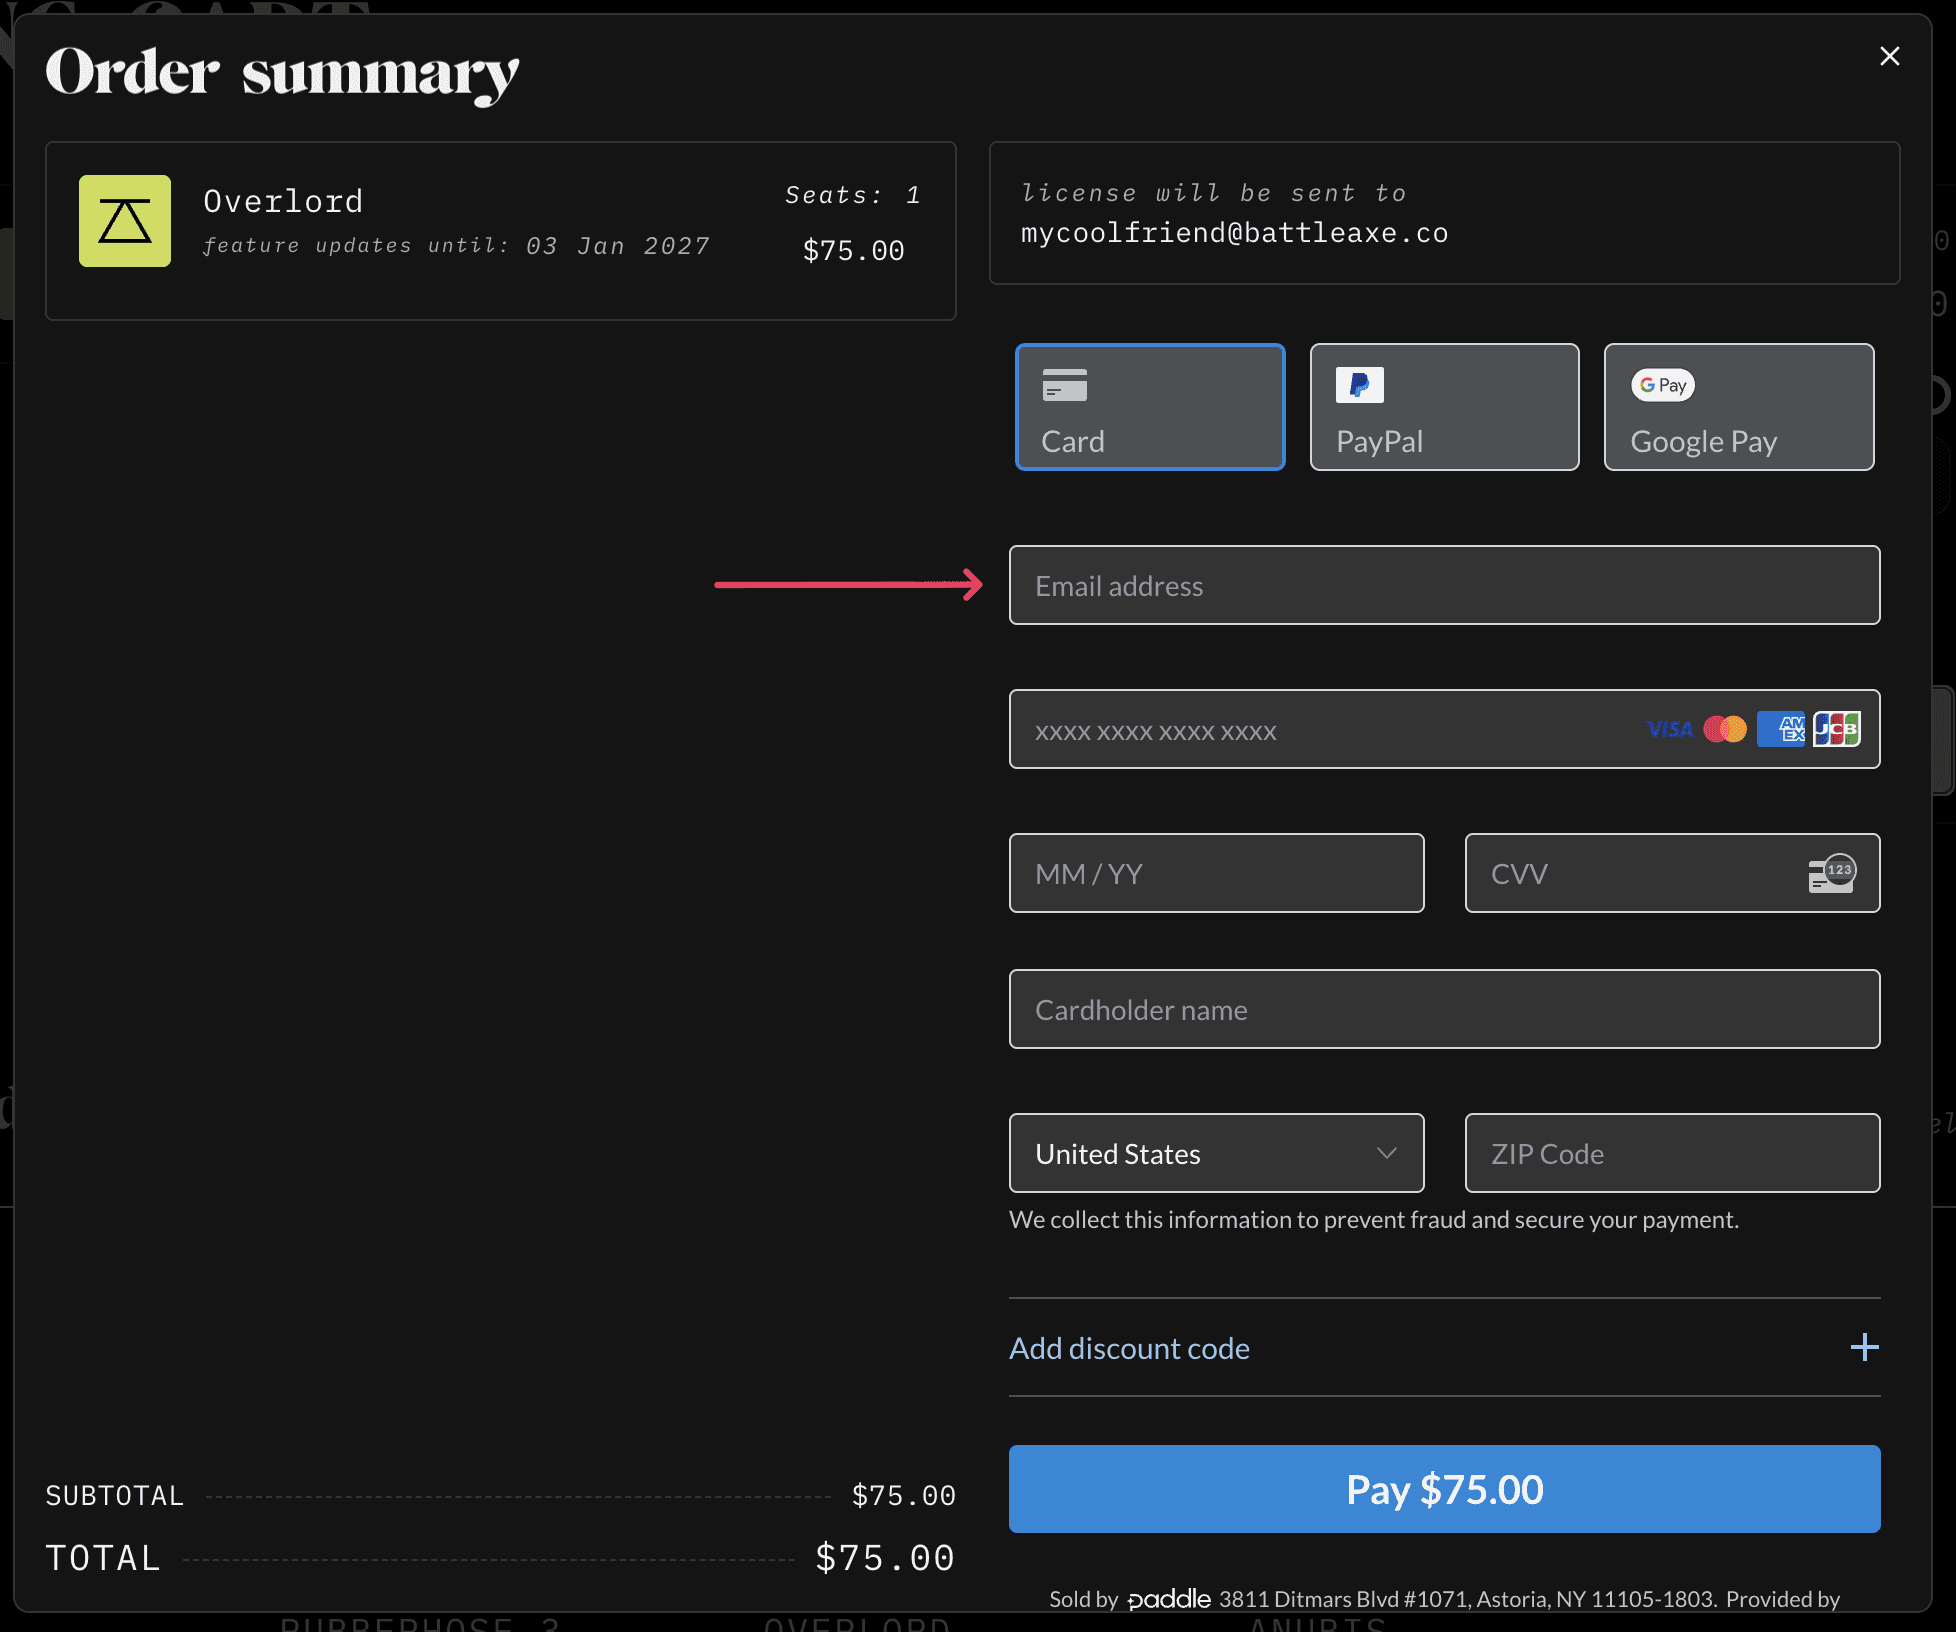Click the G Pay logo icon
Viewport: 1956px width, 1632px height.
1662,385
